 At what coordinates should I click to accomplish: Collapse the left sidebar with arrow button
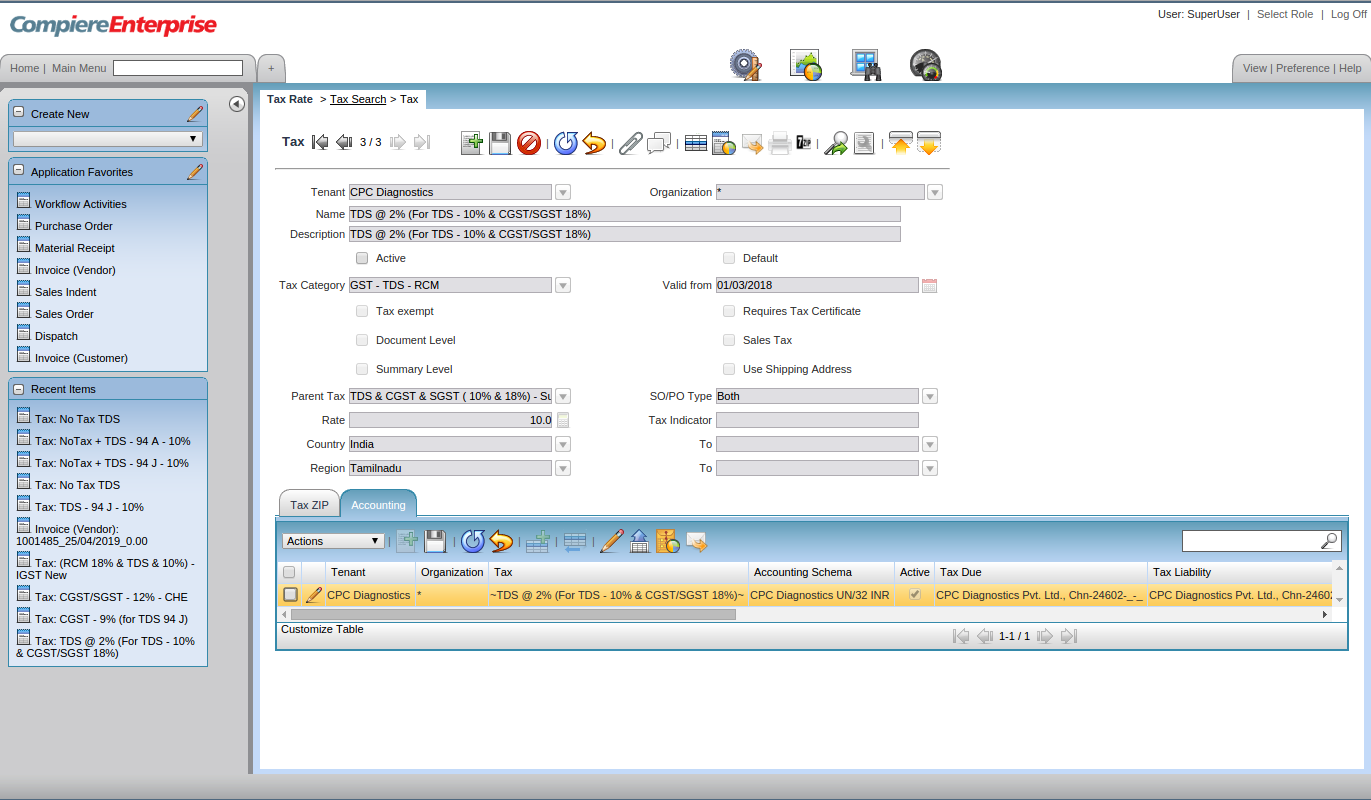237,104
